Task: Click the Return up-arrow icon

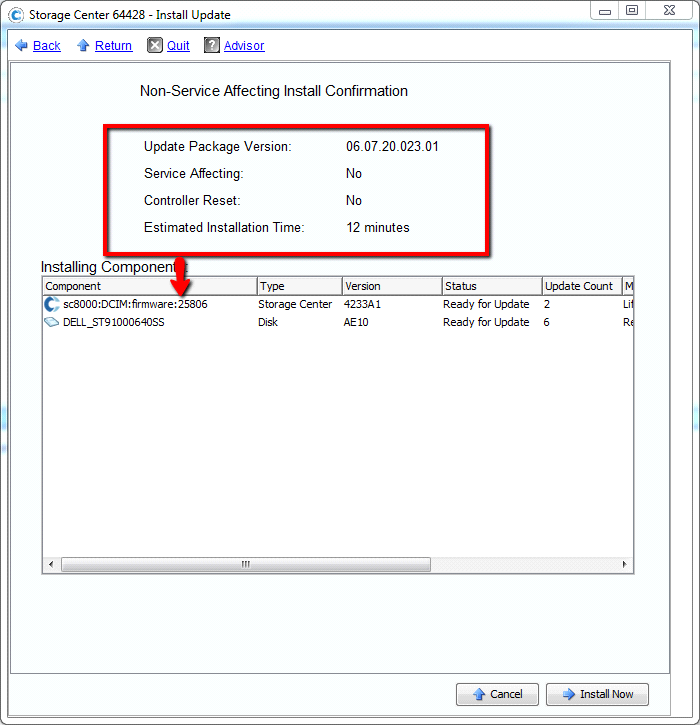Action: 83,45
